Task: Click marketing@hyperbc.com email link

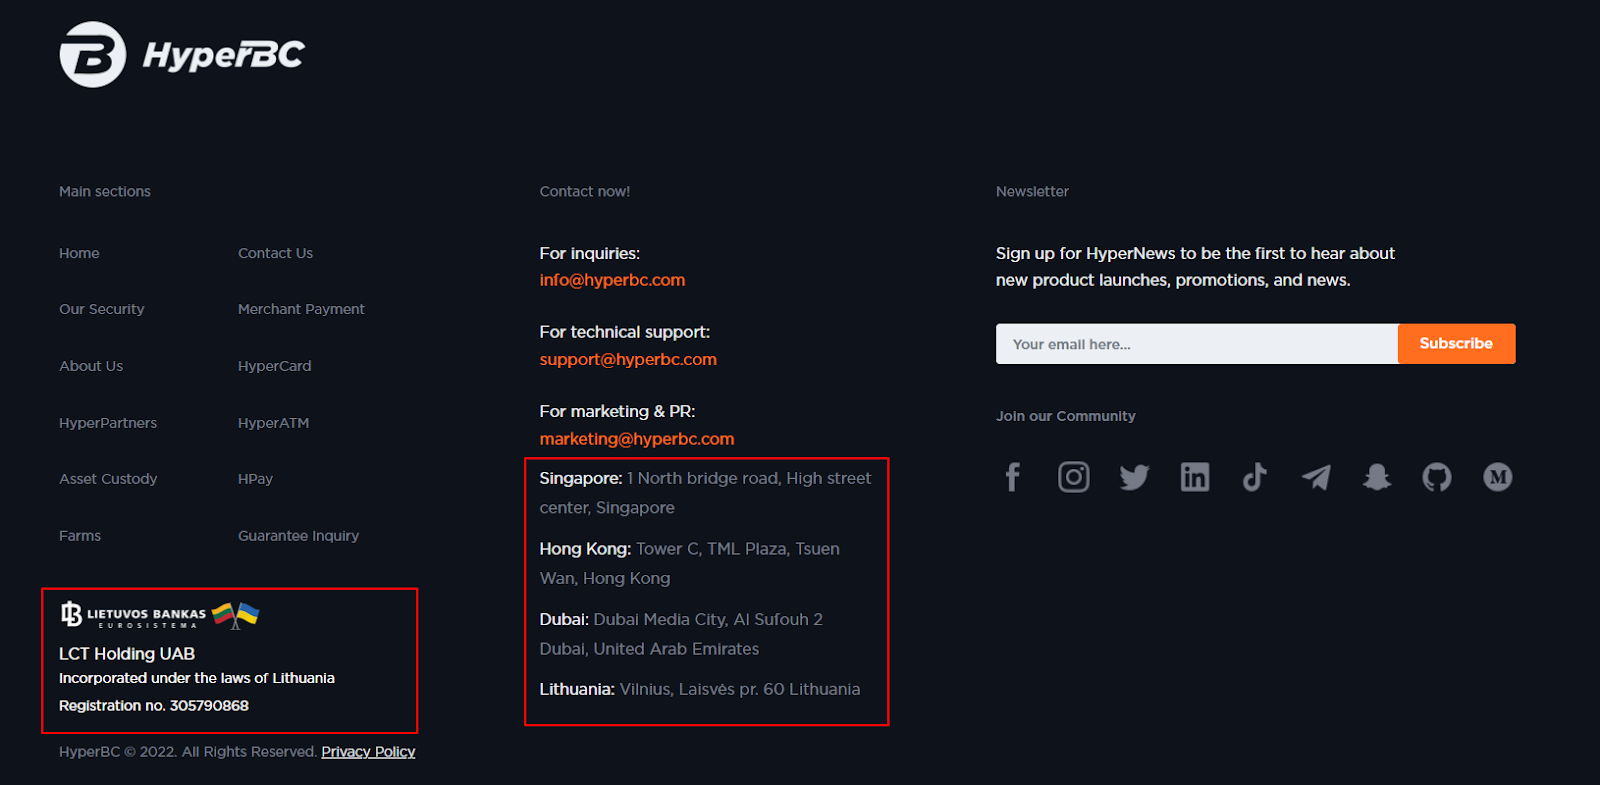Action: pyautogui.click(x=637, y=439)
